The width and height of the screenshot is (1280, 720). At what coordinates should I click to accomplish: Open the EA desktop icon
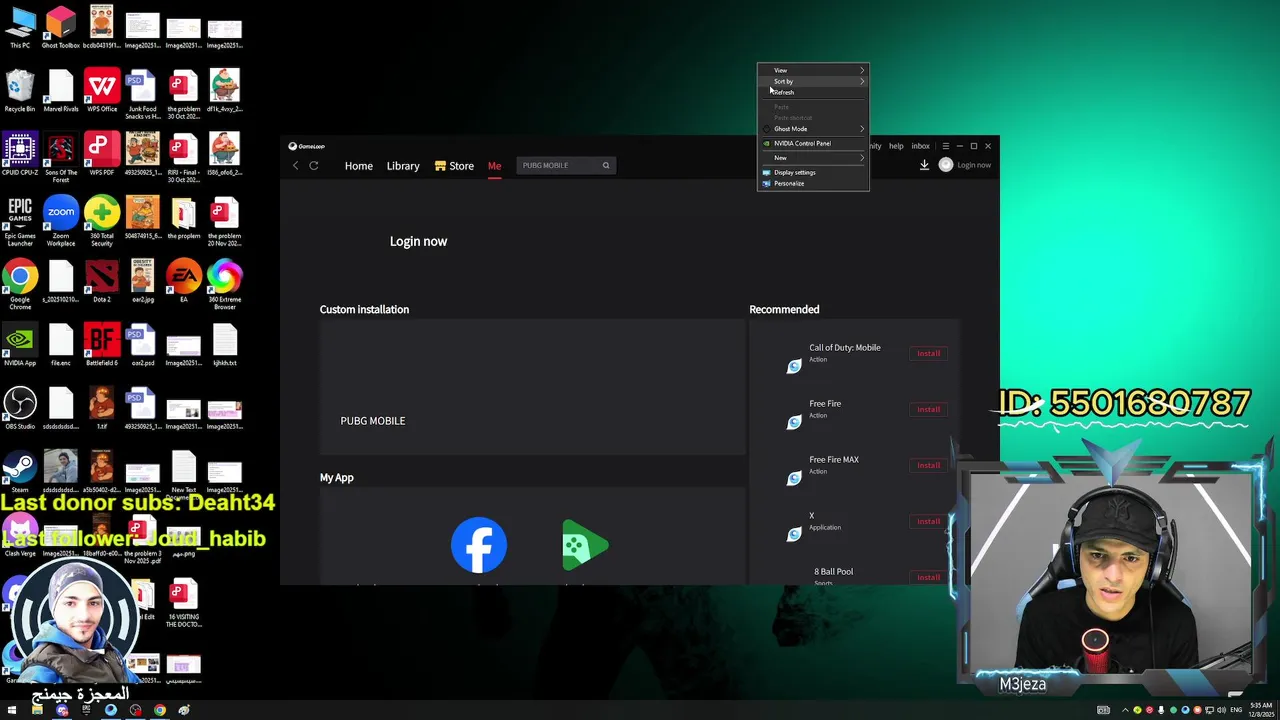[184, 281]
